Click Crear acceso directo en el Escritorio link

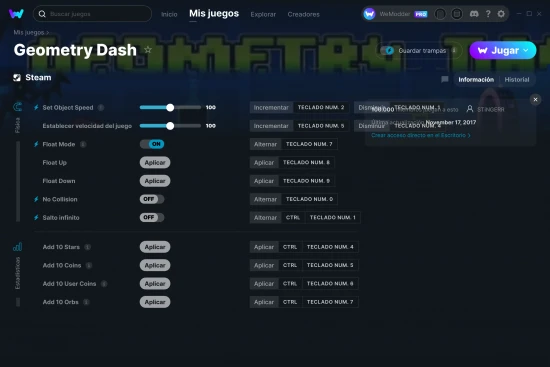421,135
